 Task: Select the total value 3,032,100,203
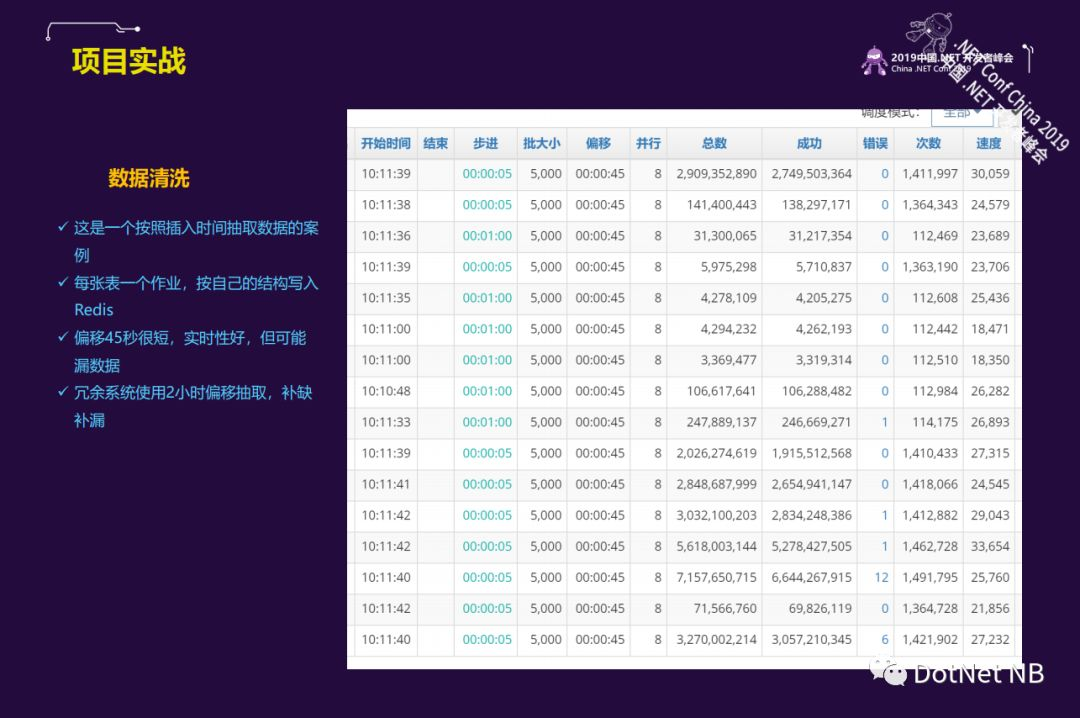pyautogui.click(x=716, y=515)
